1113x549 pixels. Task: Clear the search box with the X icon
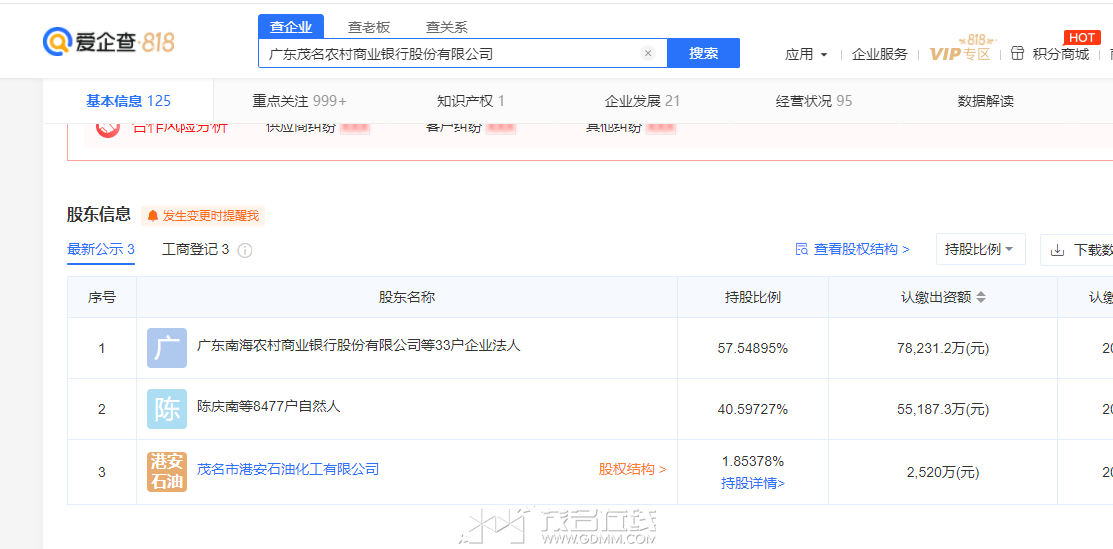[x=647, y=53]
